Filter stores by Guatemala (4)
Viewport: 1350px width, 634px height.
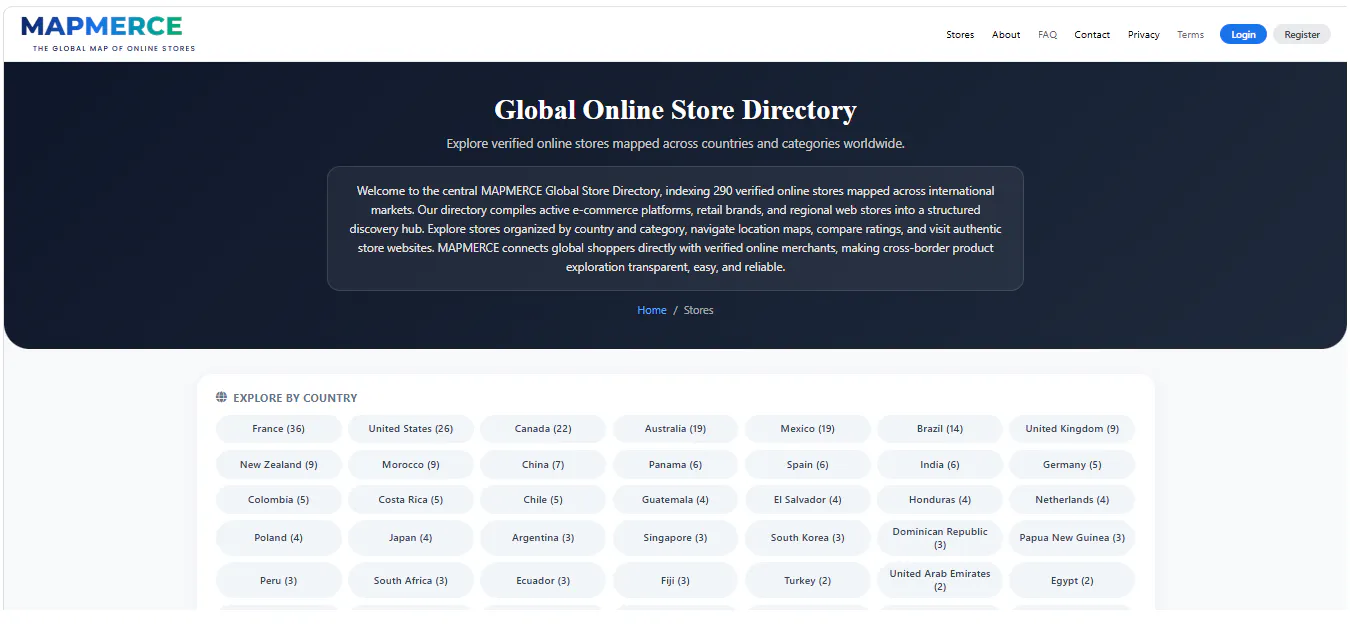click(x=675, y=499)
